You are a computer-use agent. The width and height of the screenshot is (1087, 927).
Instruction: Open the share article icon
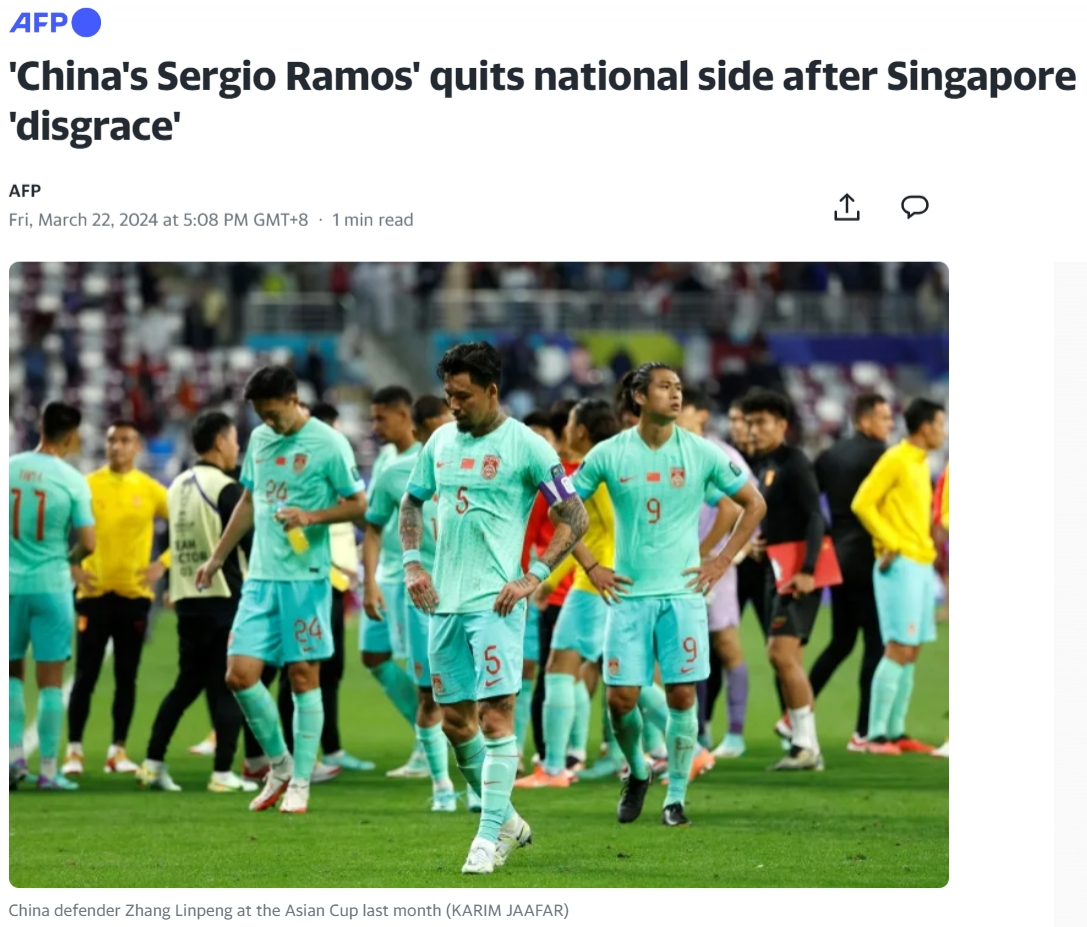point(846,207)
